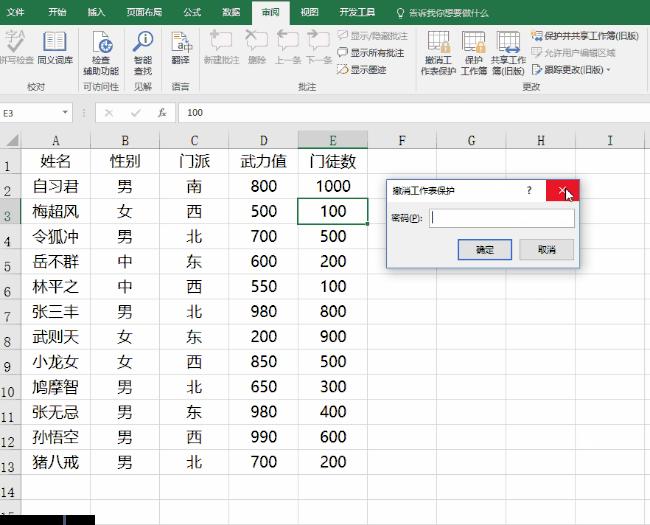Close the unprotect sheet dialog
650x525 pixels.
[x=562, y=190]
